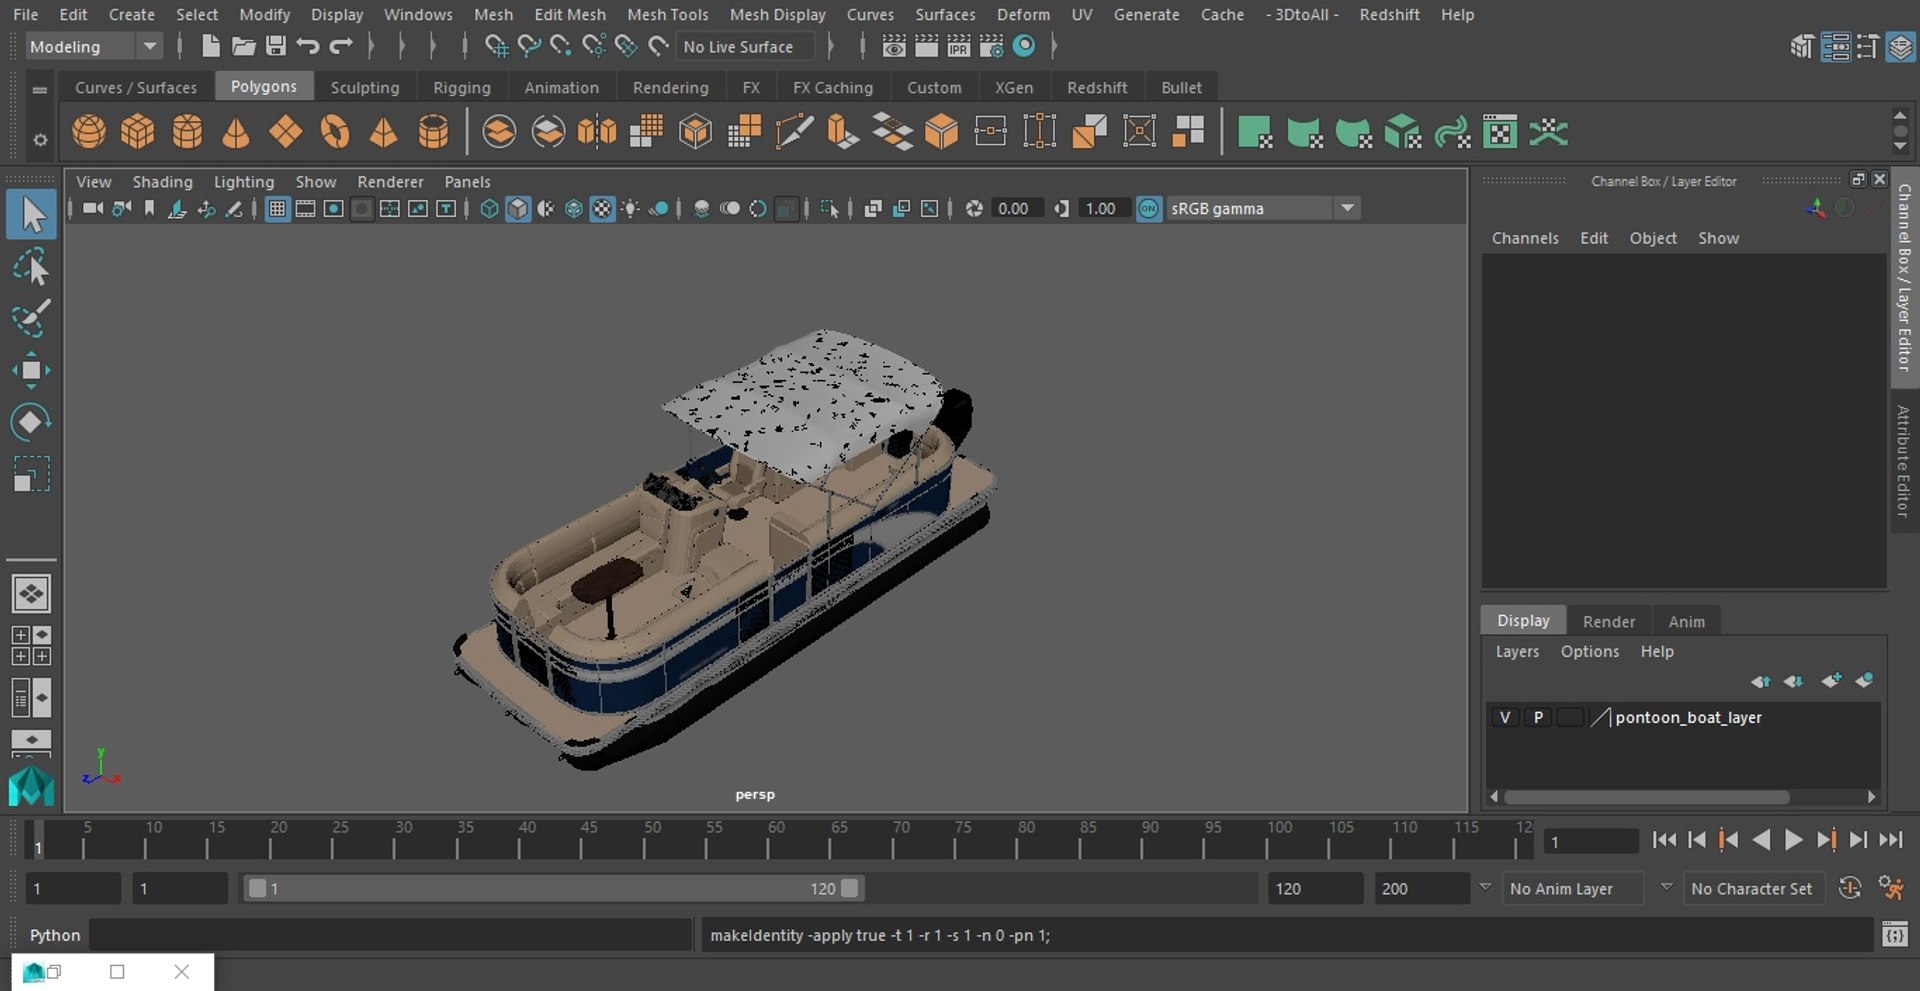
Task: Click the Select tool arrow
Action: [x=31, y=215]
